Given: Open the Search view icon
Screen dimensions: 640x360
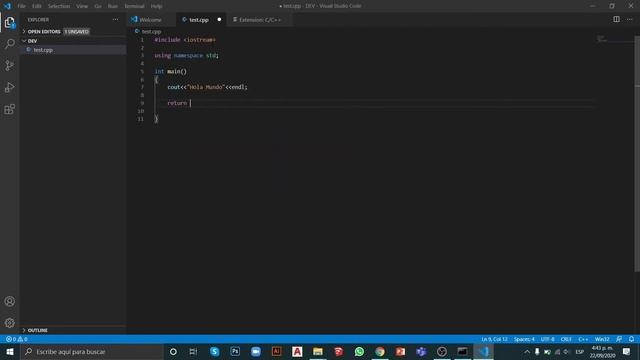Looking at the screenshot, I should [x=10, y=44].
